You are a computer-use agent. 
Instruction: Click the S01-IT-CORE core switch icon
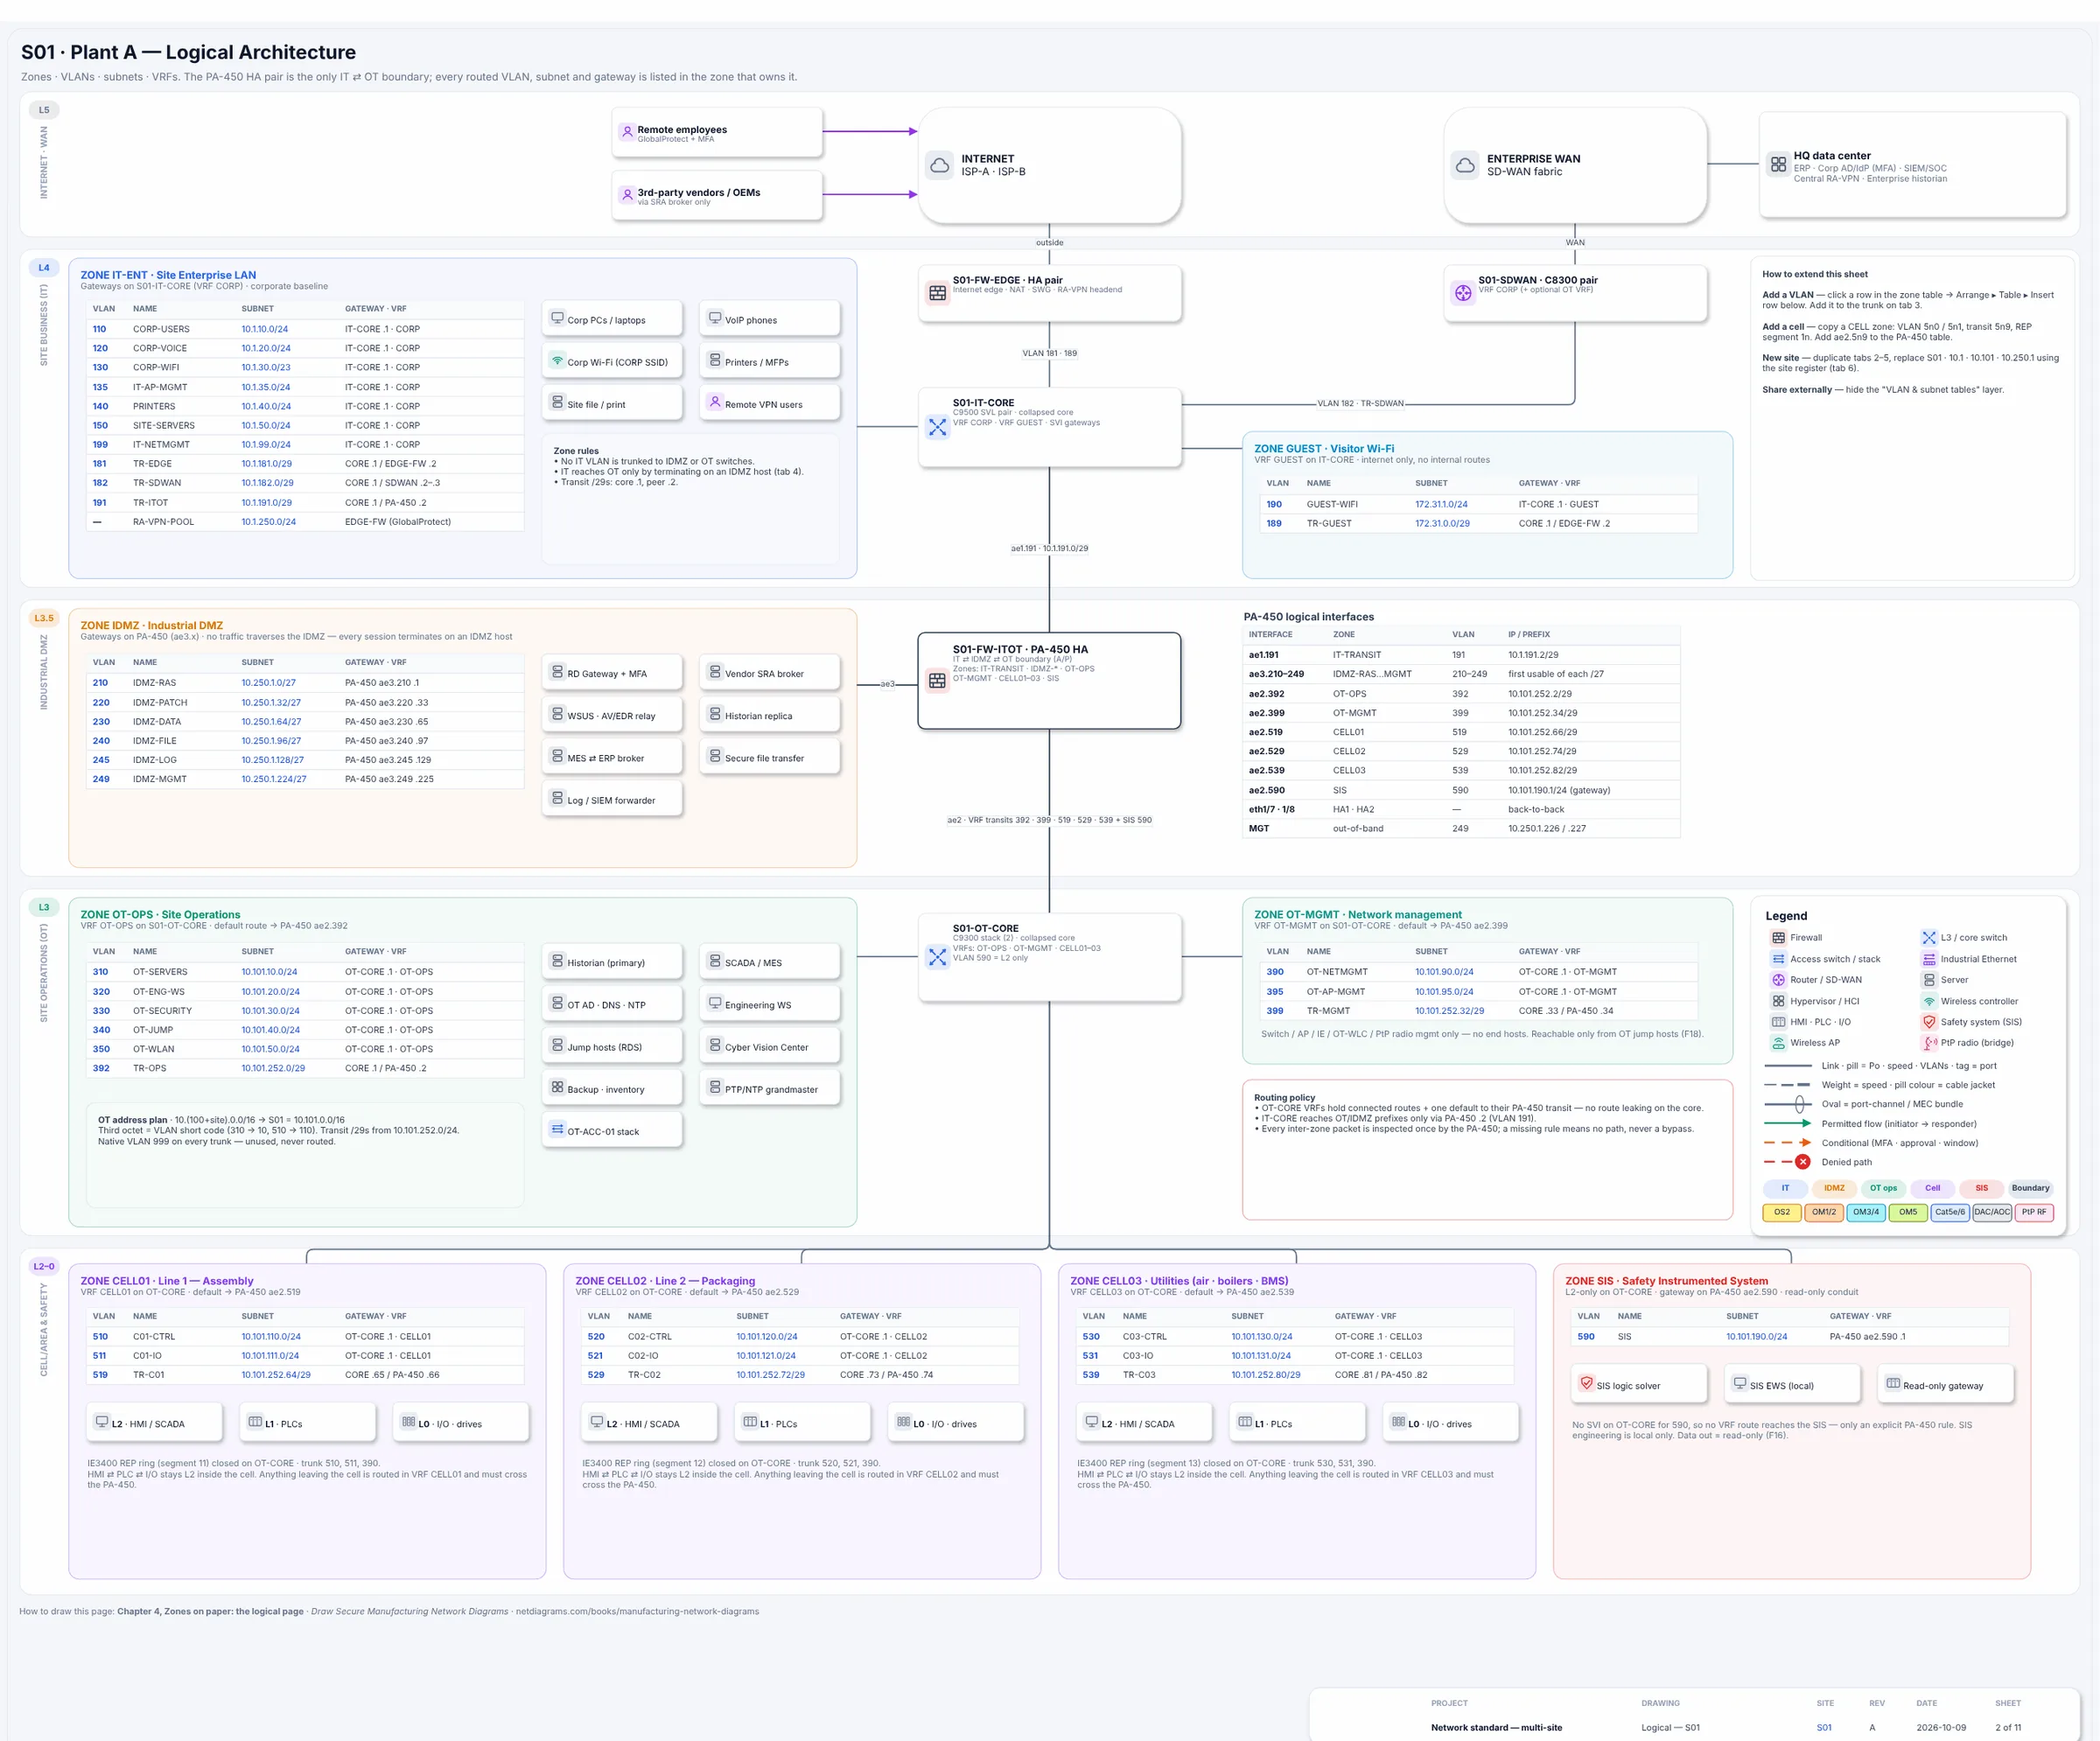[937, 427]
